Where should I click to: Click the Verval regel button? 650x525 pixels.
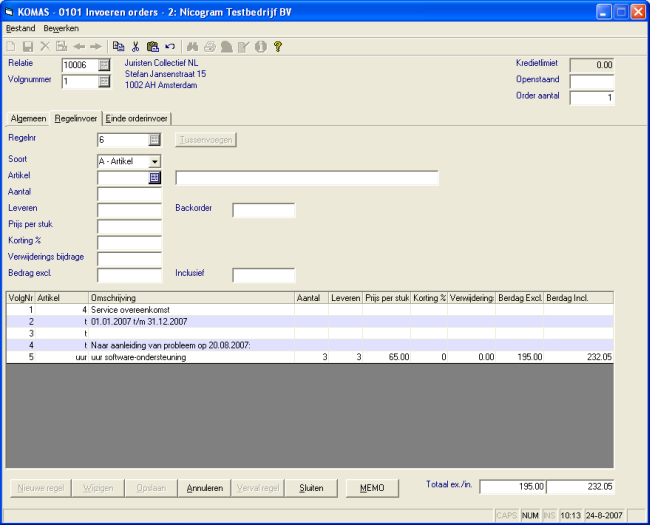click(258, 488)
